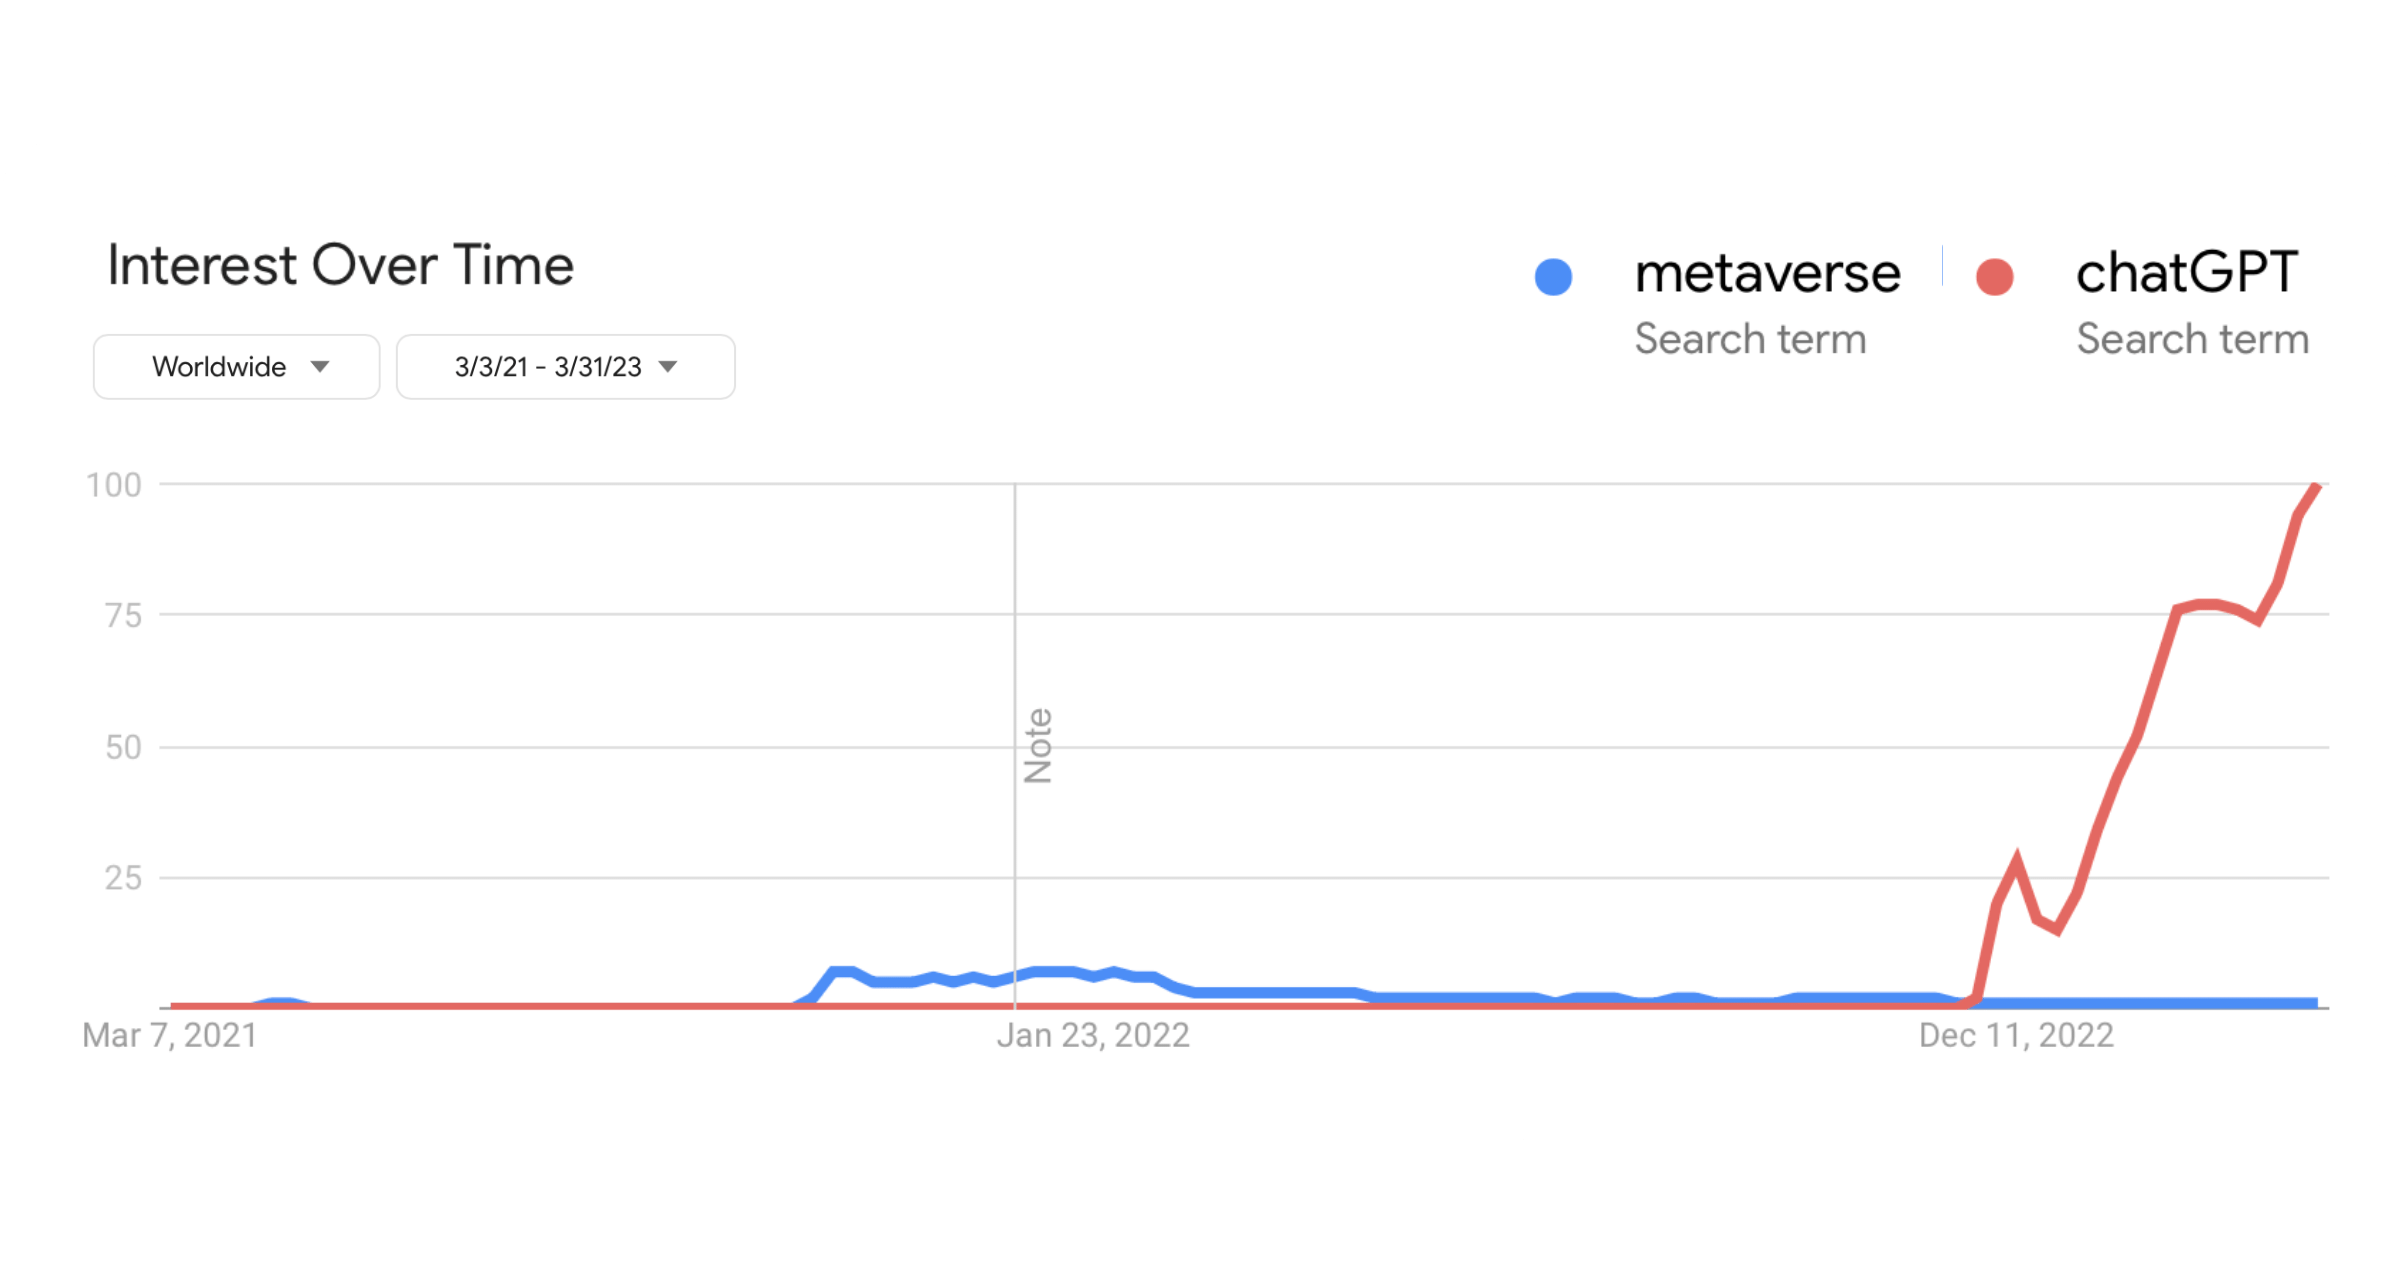Click the Search term text under chatGPT
The height and width of the screenshot is (1280, 2400).
(2192, 339)
